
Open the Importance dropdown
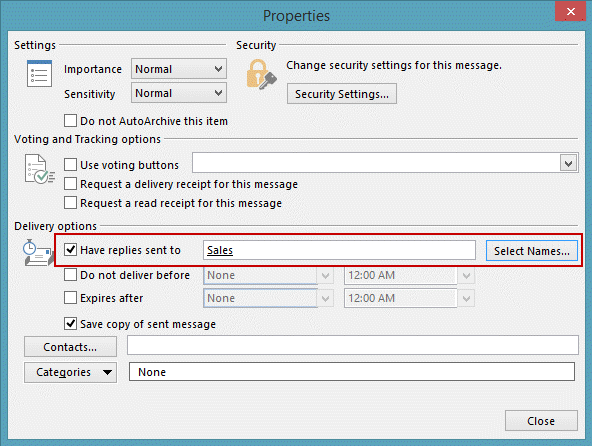(179, 69)
